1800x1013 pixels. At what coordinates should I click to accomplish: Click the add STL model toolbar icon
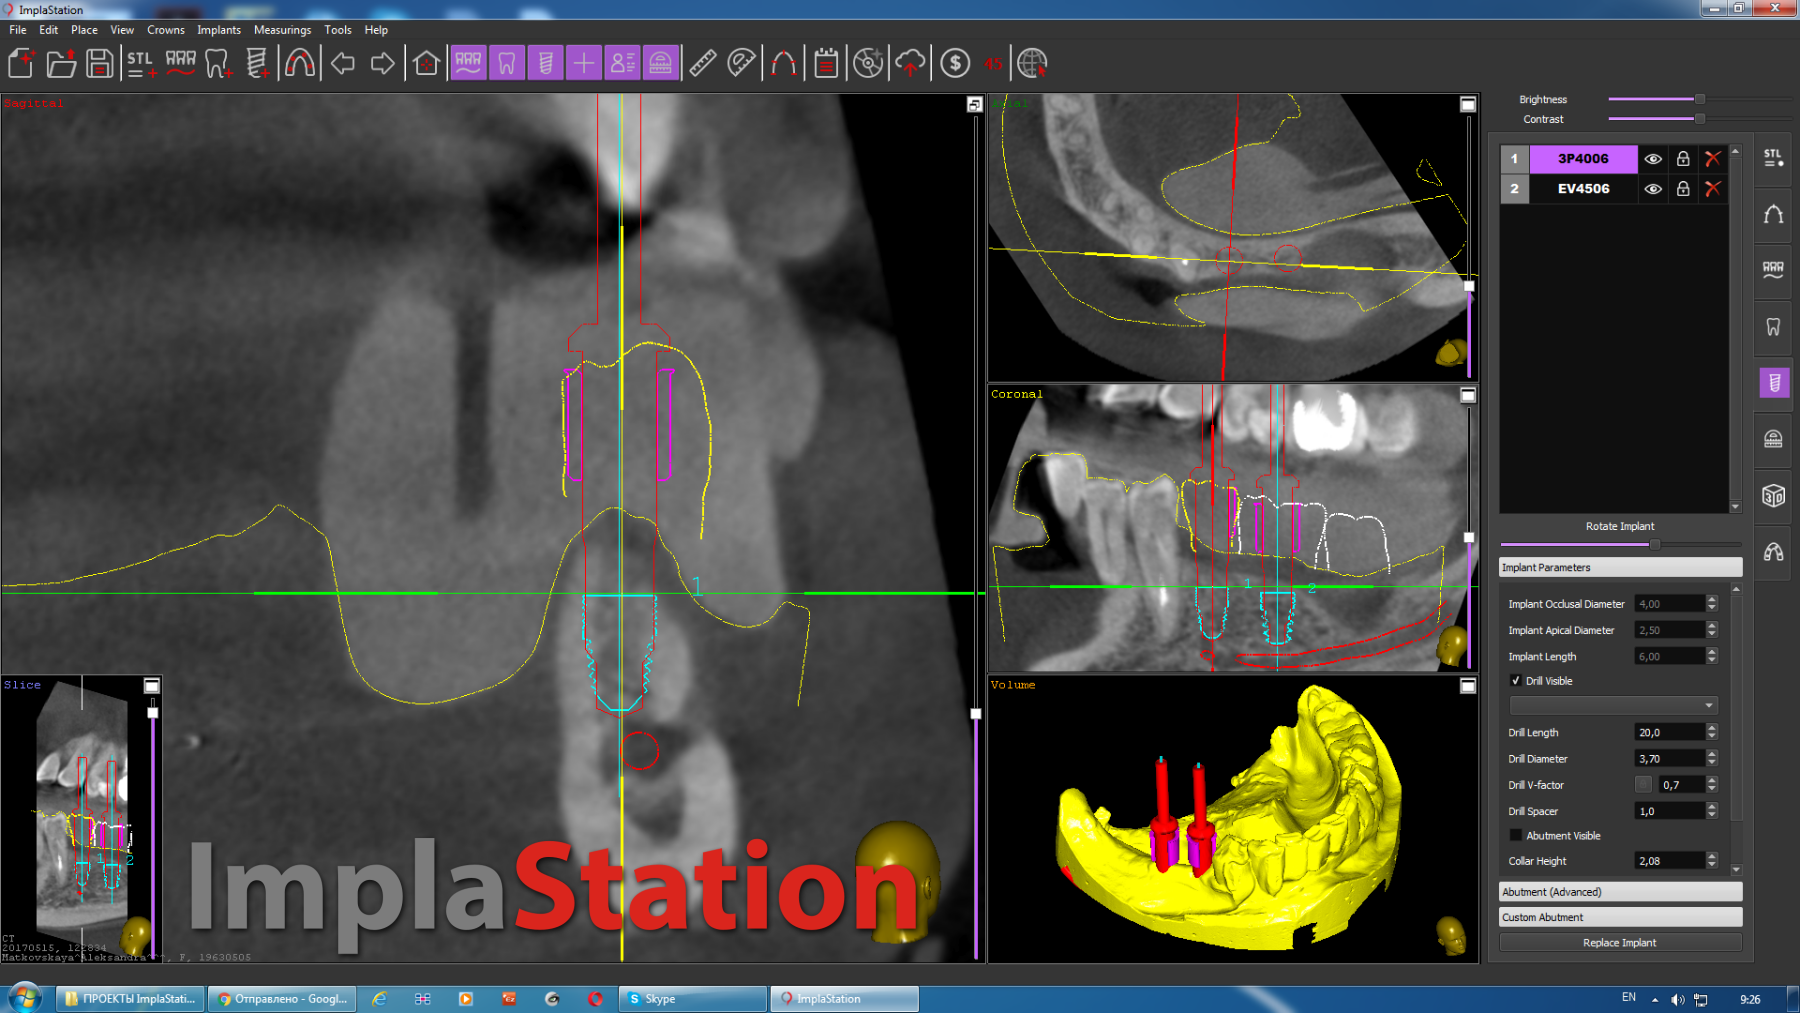click(x=140, y=63)
